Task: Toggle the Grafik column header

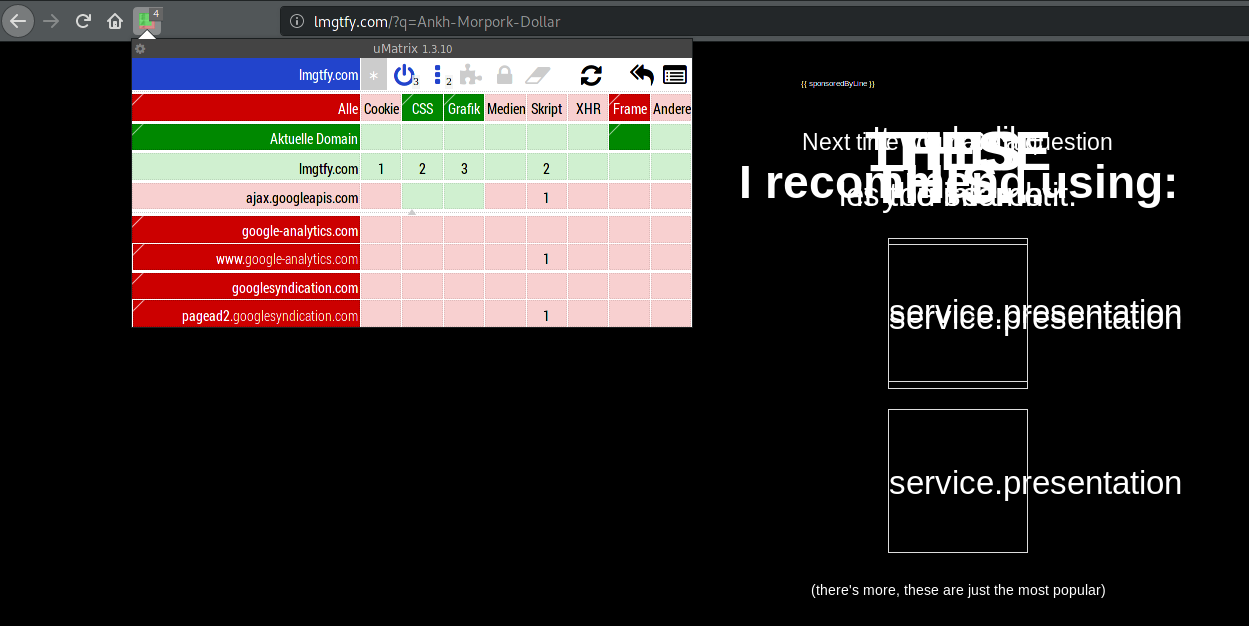Action: (464, 108)
